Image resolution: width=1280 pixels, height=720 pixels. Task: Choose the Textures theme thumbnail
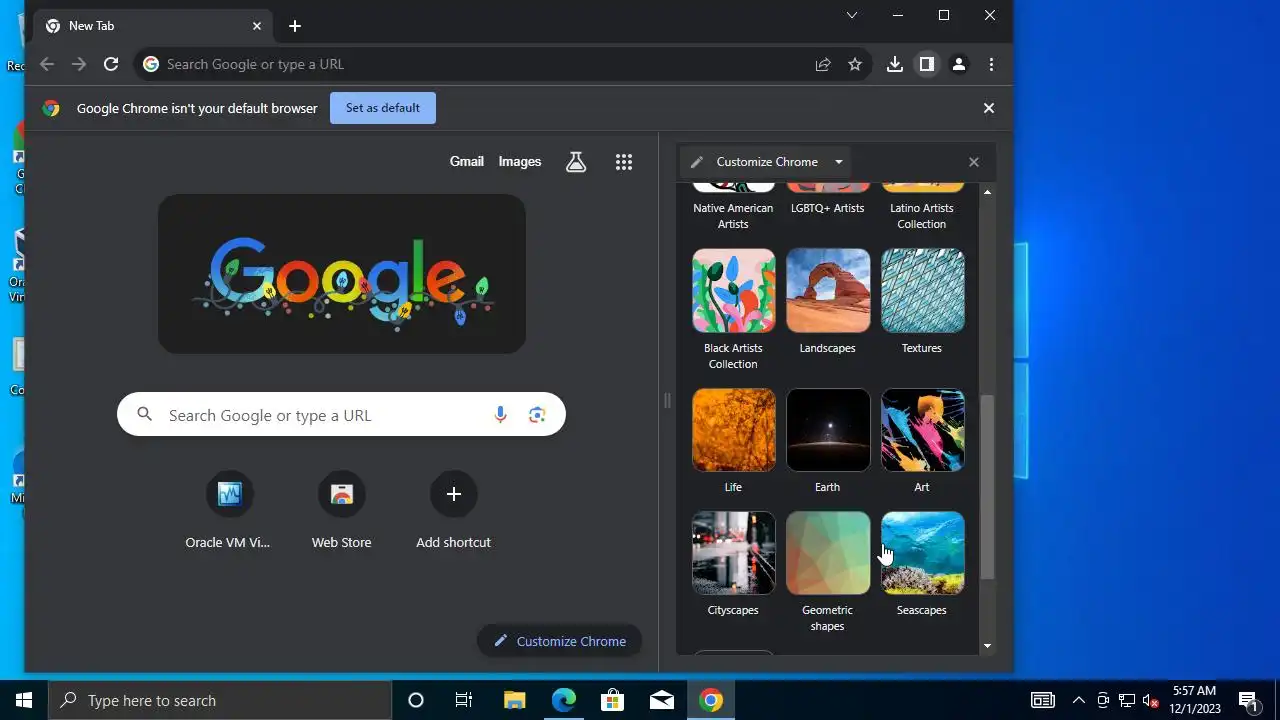click(x=922, y=290)
